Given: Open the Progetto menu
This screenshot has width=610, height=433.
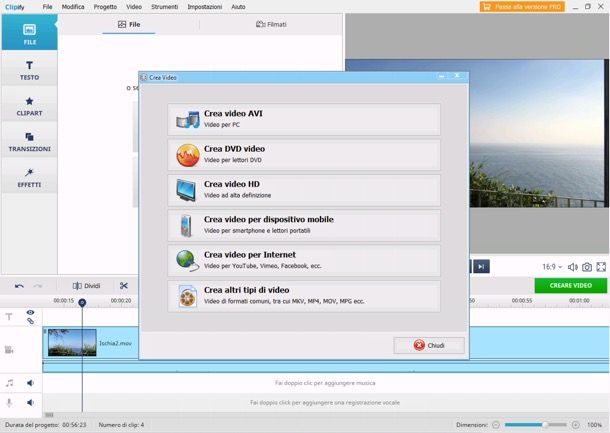Looking at the screenshot, I should tap(105, 7).
